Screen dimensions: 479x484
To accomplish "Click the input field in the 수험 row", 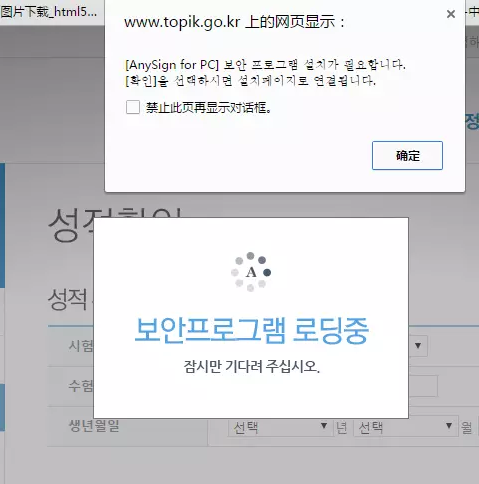I will pyautogui.click(x=423, y=386).
